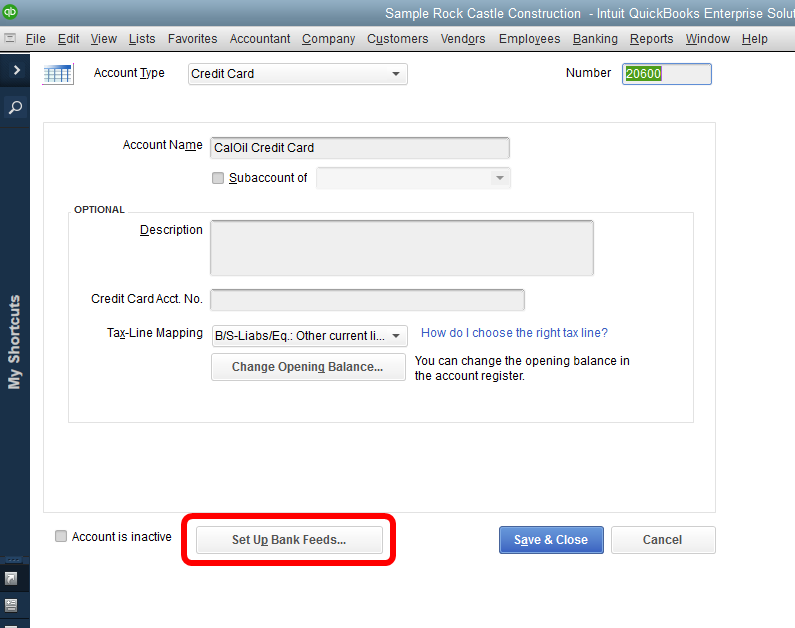
Task: Open the search magnifier in the sidebar
Action: [16, 107]
